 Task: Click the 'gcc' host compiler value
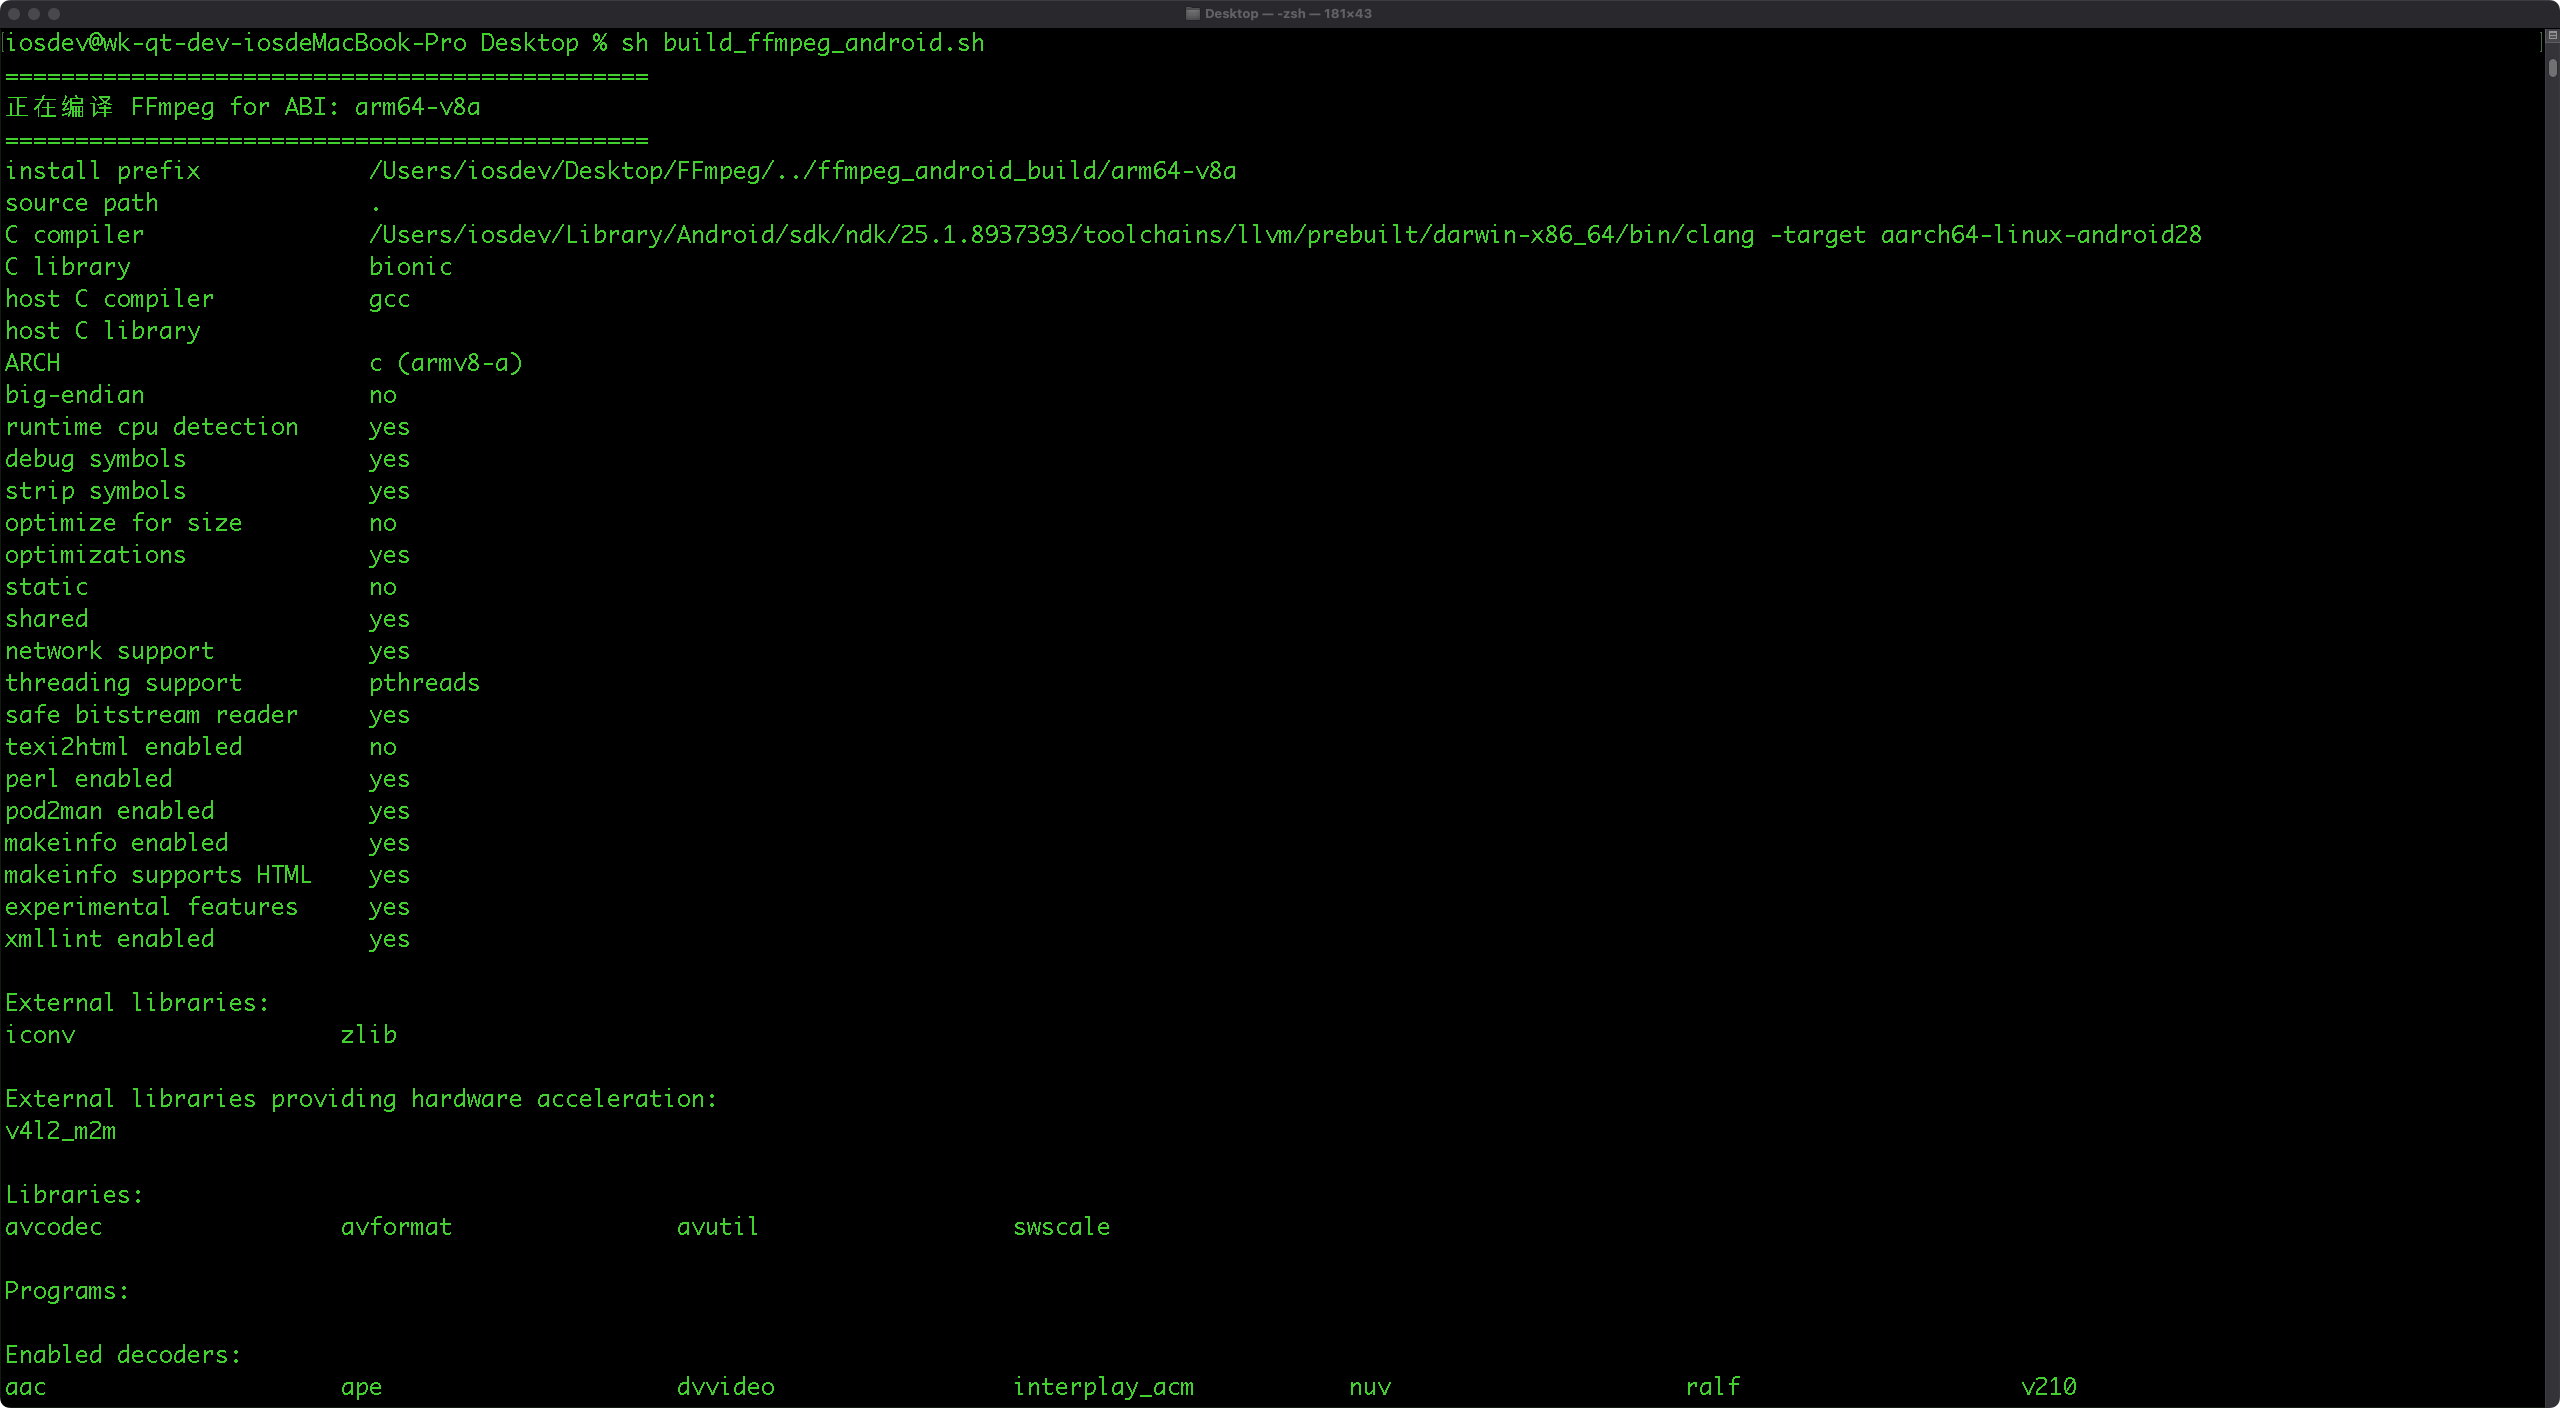click(x=390, y=299)
